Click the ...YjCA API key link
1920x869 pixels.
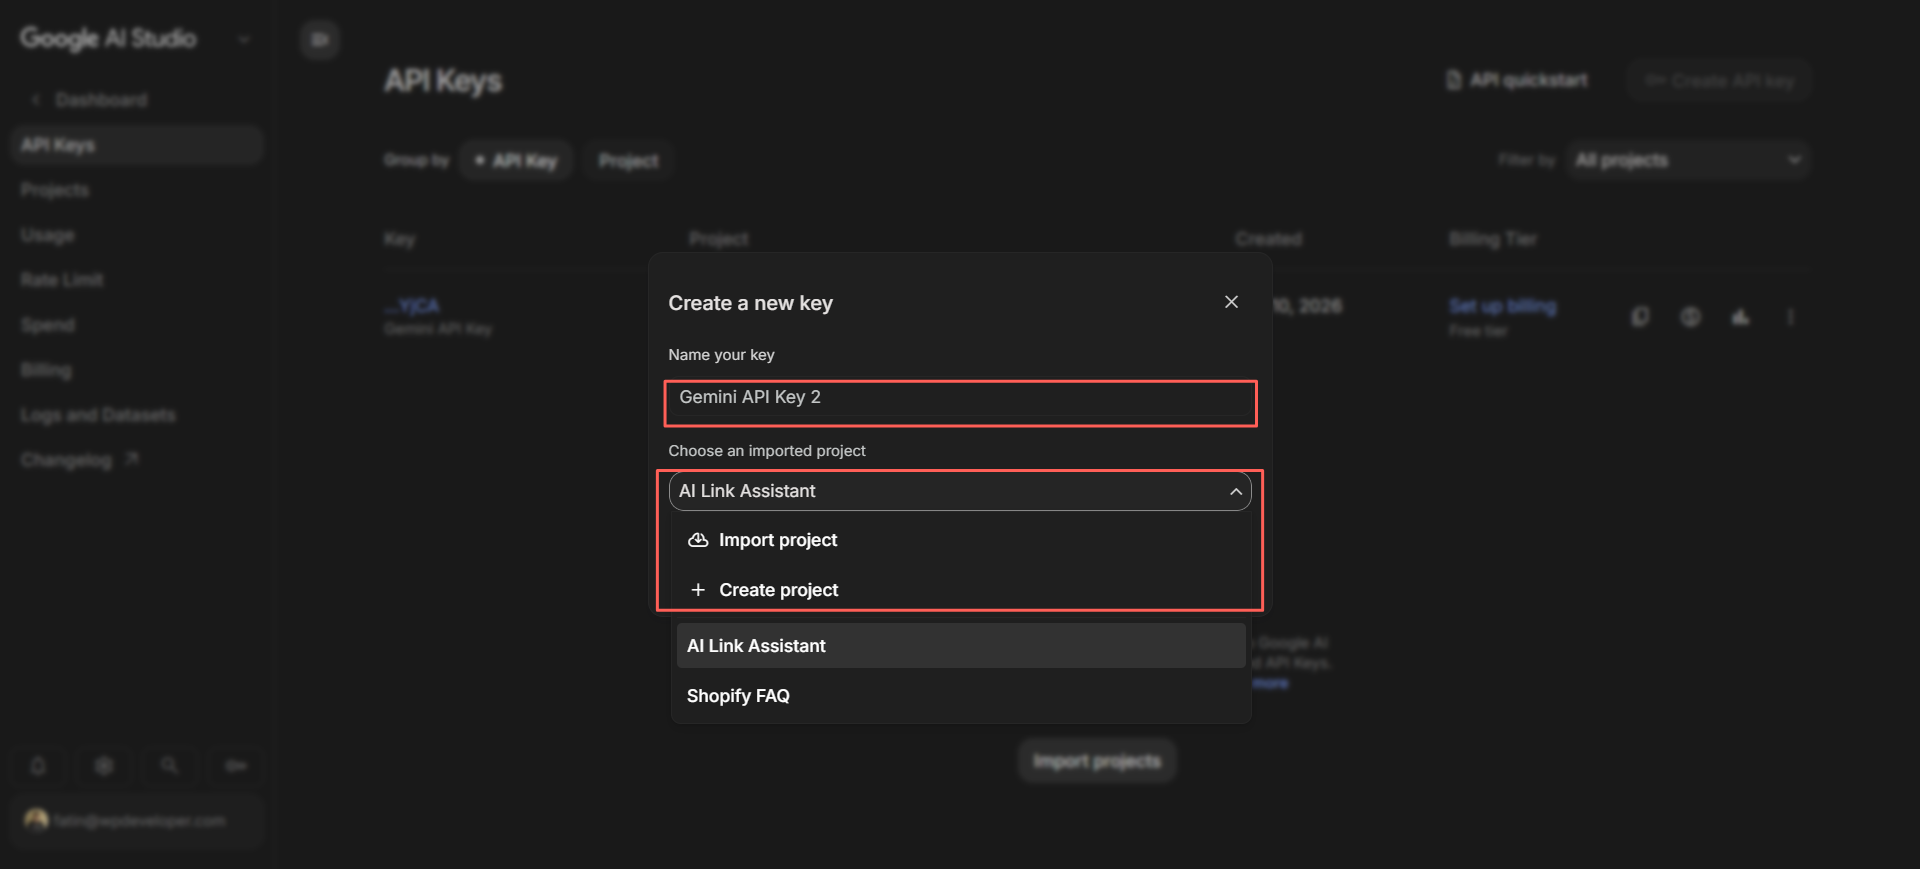tap(412, 306)
